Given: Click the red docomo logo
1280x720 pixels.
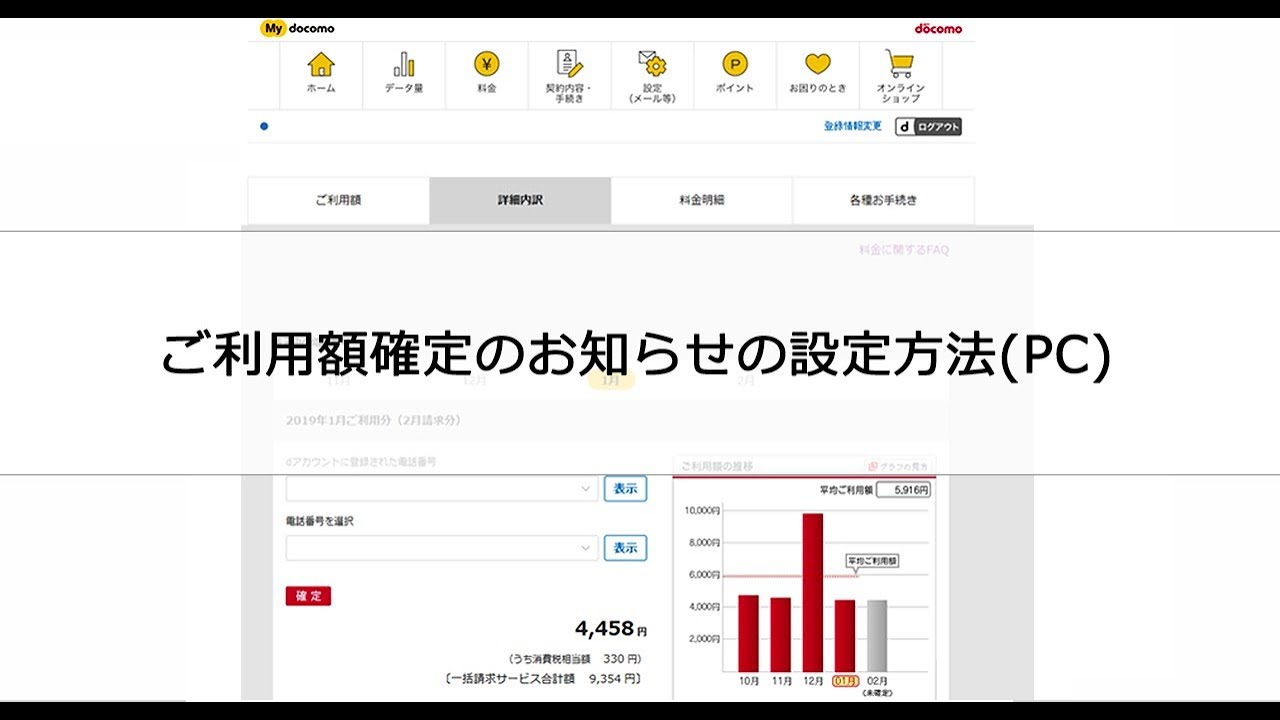Looking at the screenshot, I should click(x=938, y=28).
